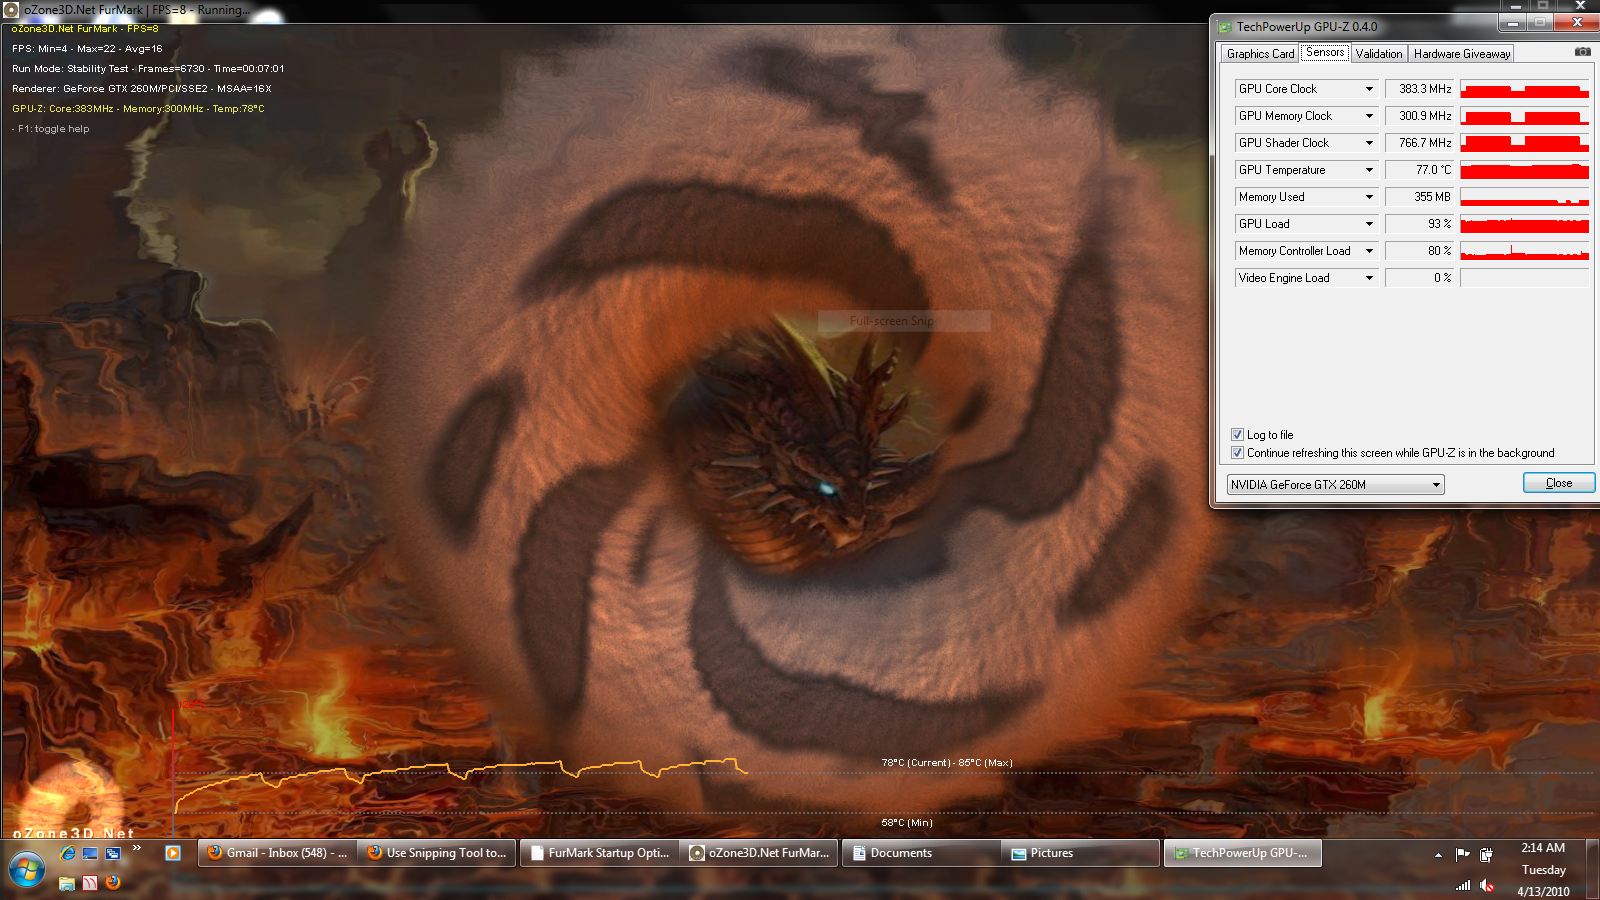This screenshot has height=900, width=1600.
Task: Open the Windows Start orb
Action: (x=26, y=868)
